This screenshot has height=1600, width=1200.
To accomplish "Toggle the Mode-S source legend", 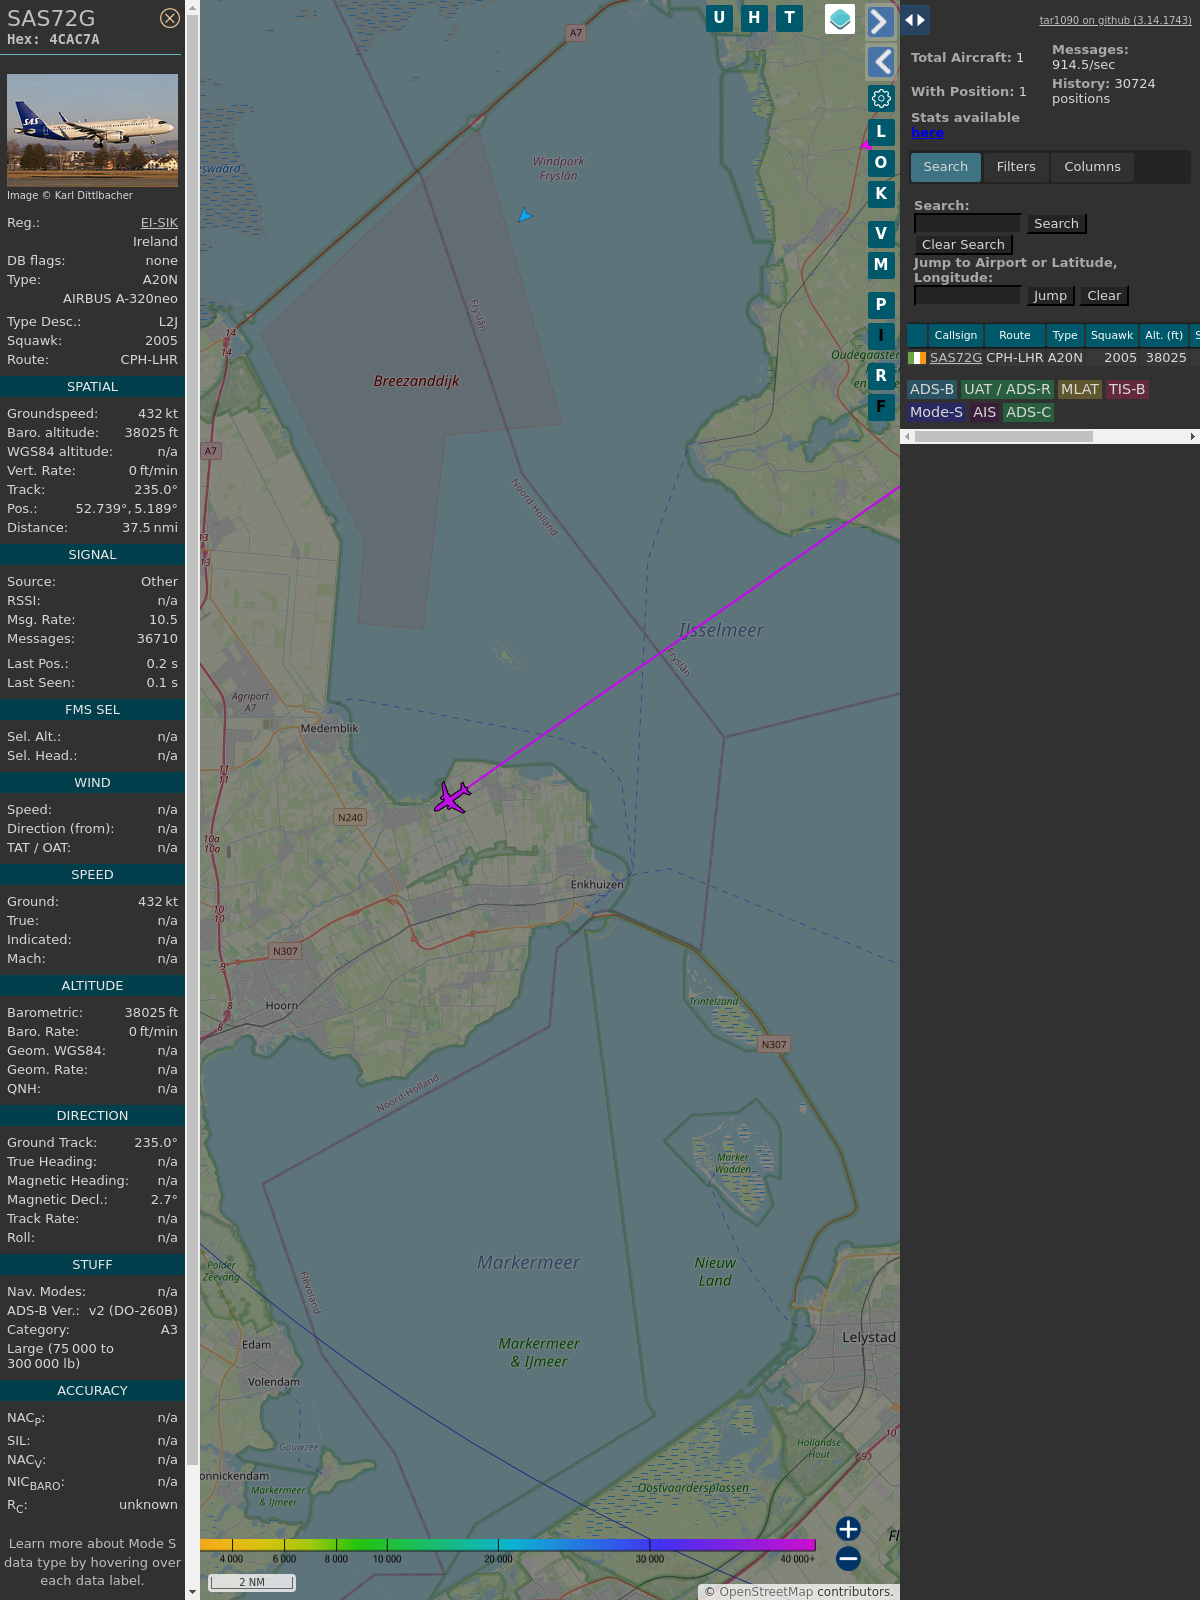I will (x=936, y=413).
